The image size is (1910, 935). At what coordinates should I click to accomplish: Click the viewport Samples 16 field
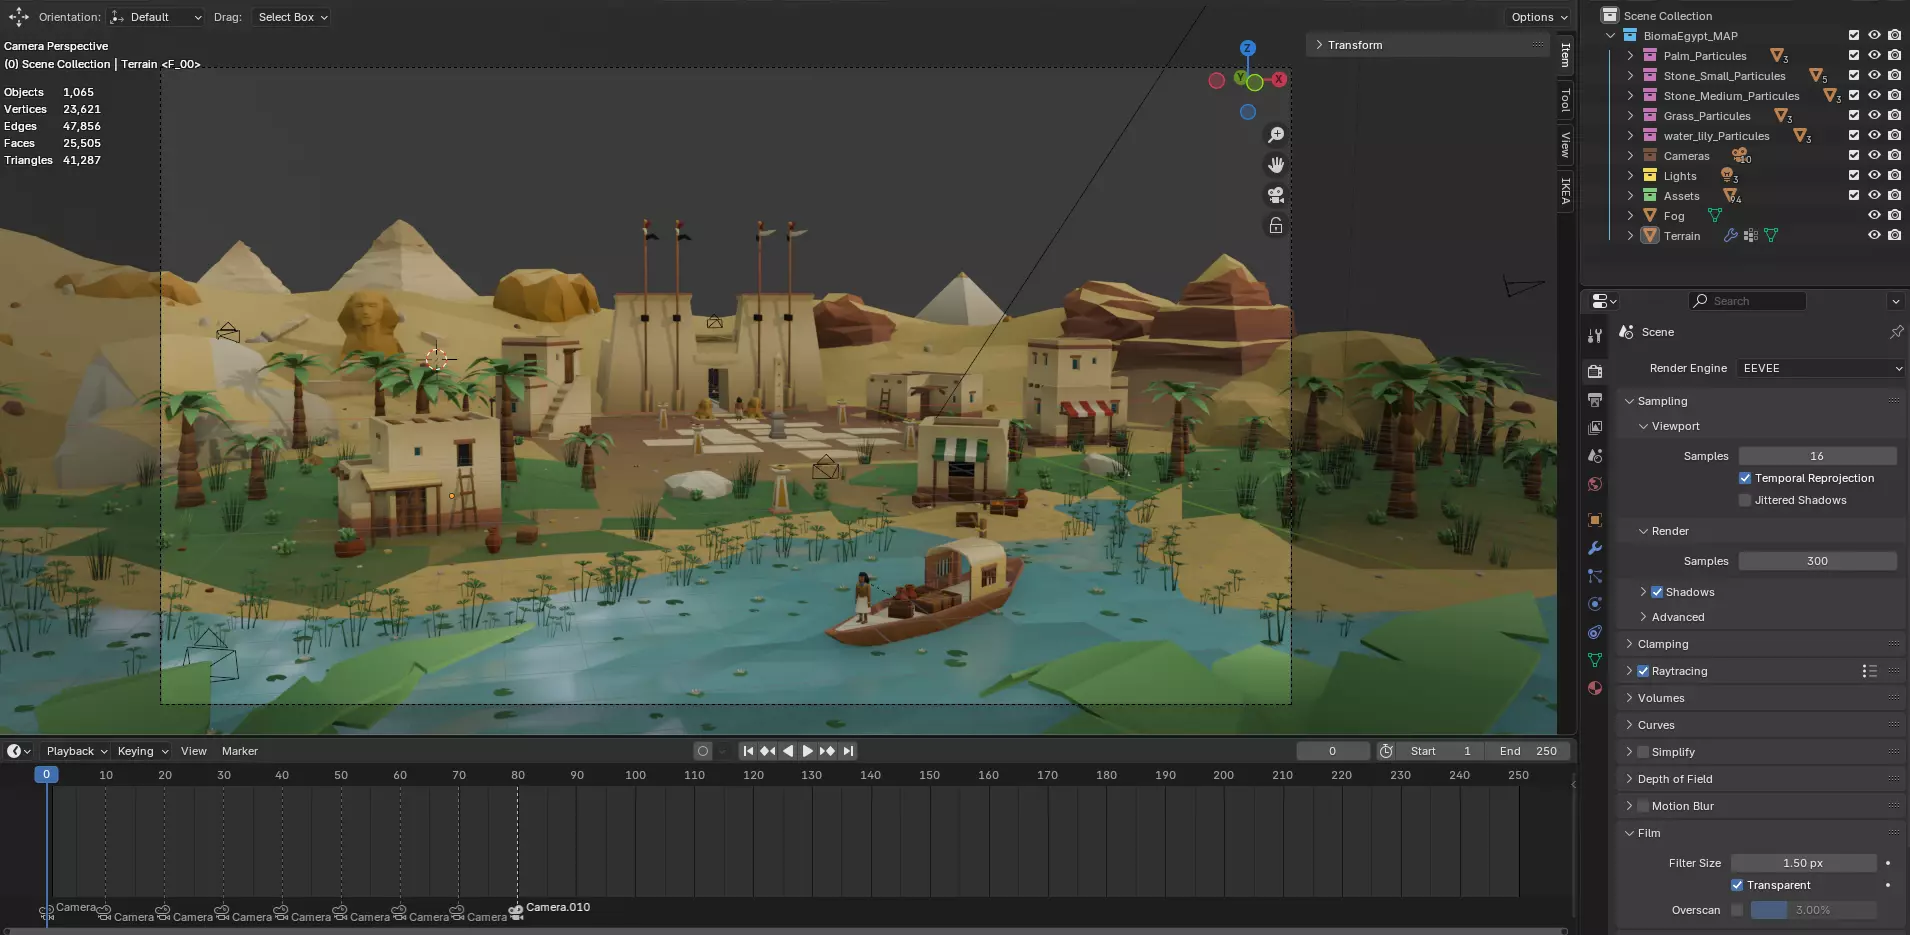(1817, 456)
